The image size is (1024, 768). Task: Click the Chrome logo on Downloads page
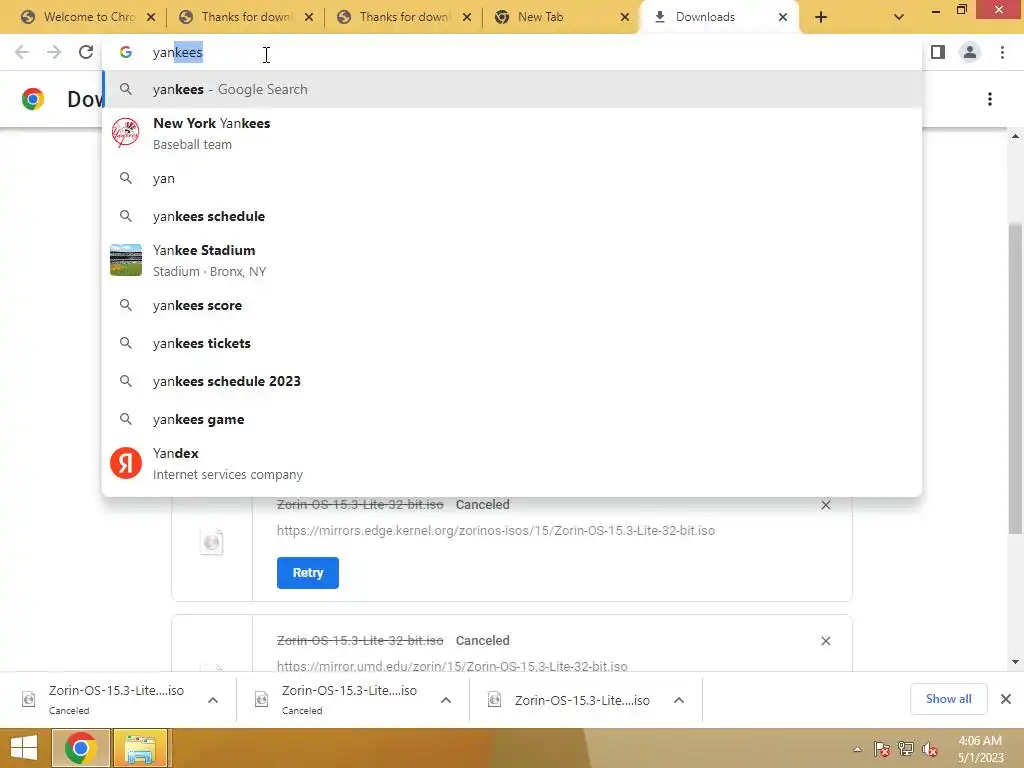pos(33,99)
